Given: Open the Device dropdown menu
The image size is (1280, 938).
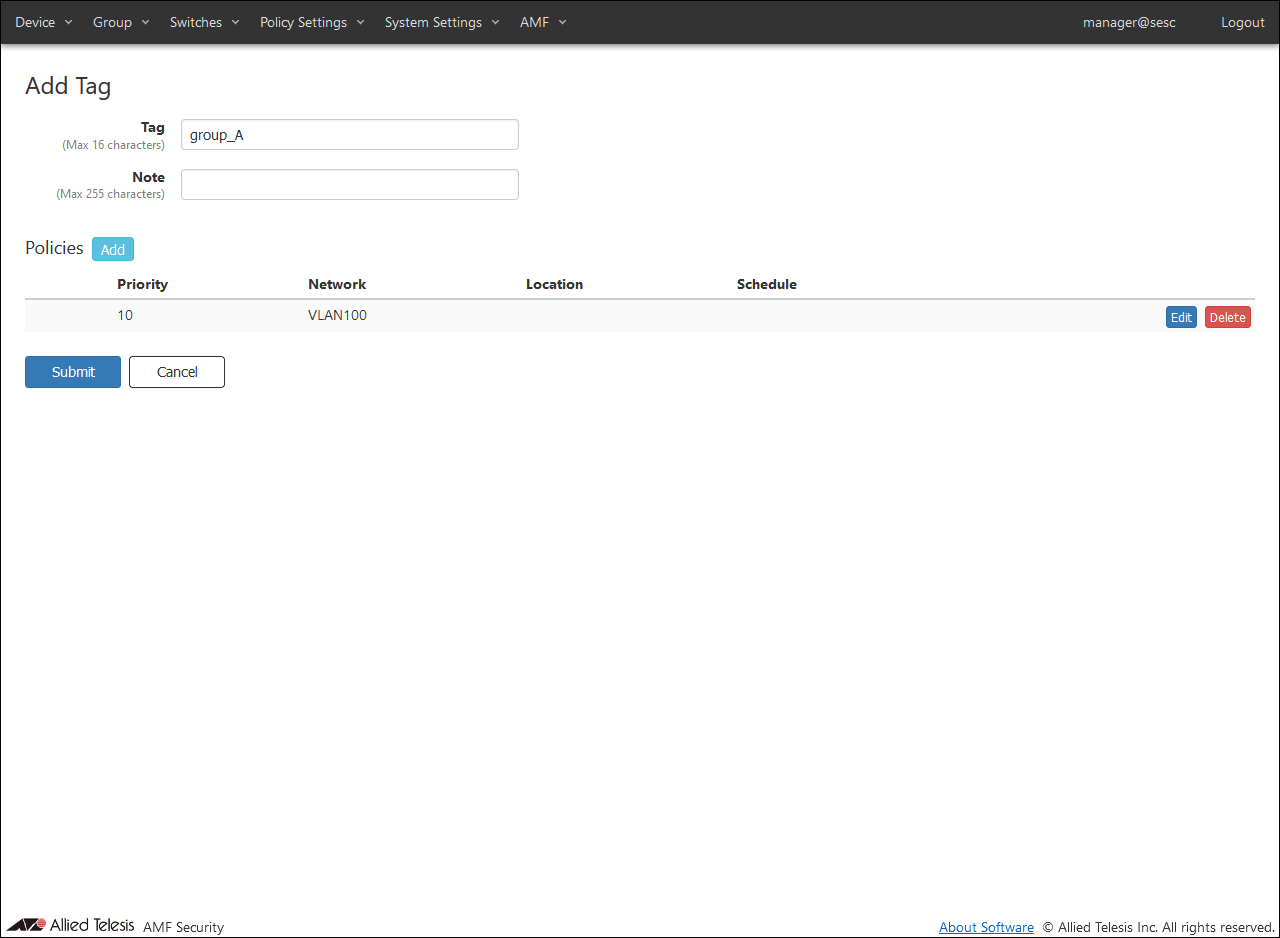Looking at the screenshot, I should point(43,22).
